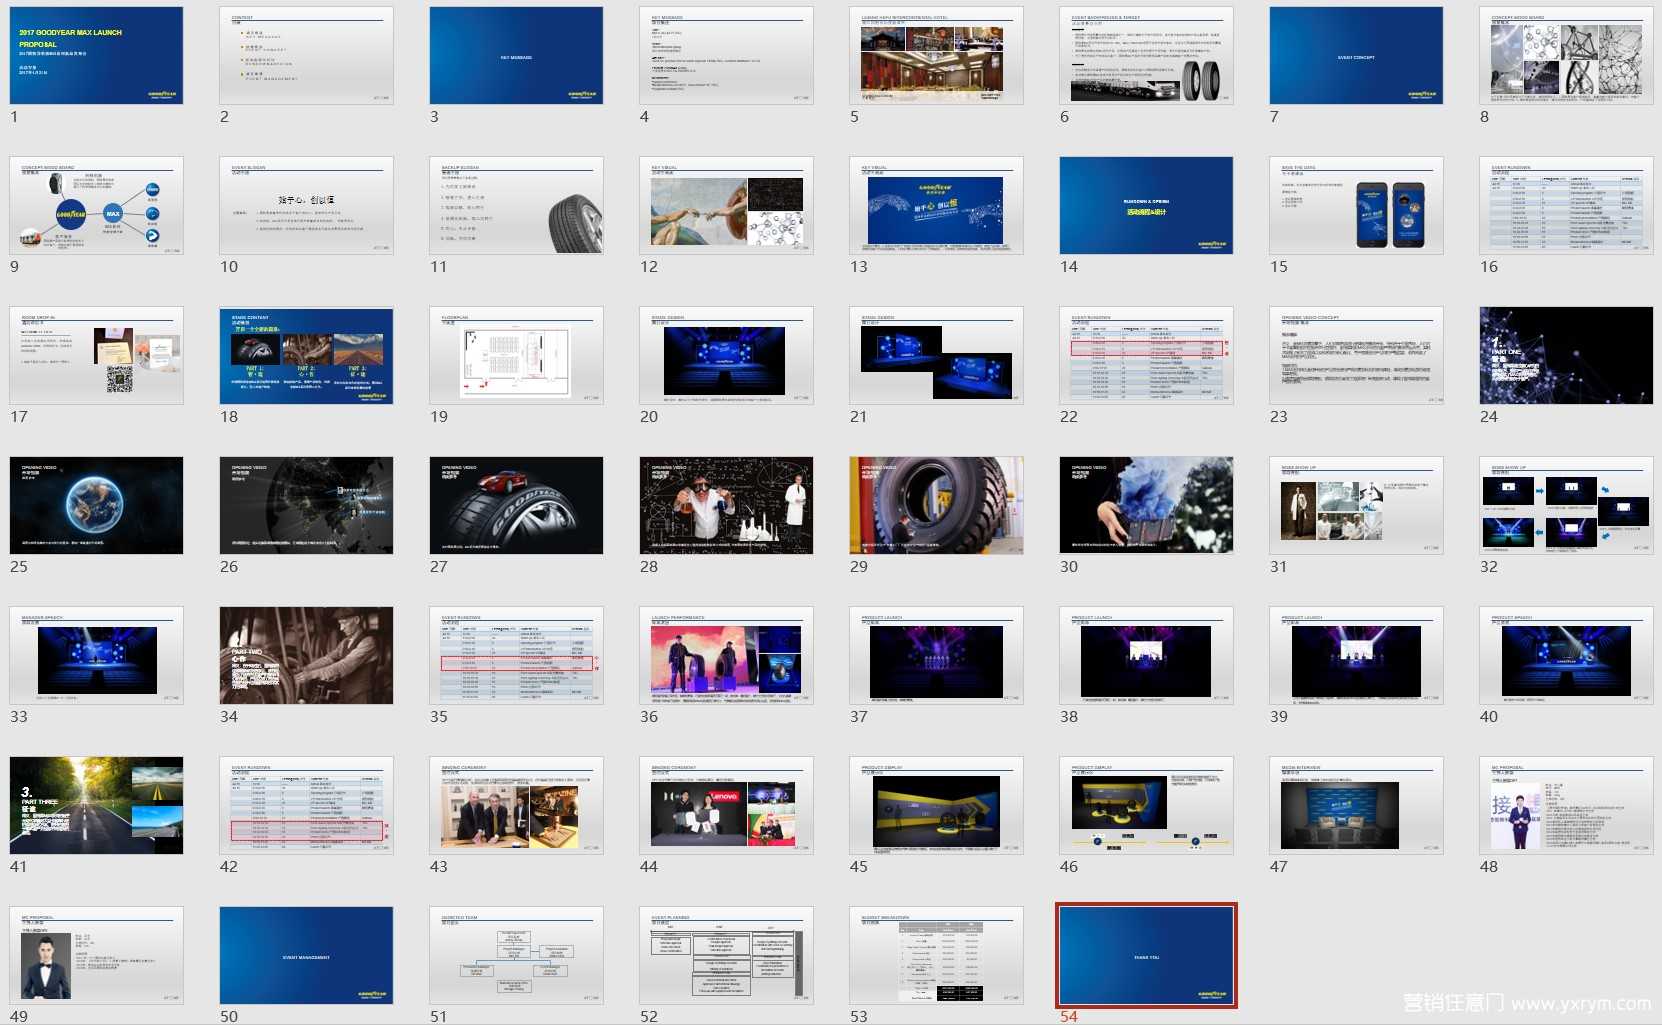Viewport: 1662px width, 1025px height.
Task: Select slide 23 Opening Video Concept text
Action: point(1356,355)
